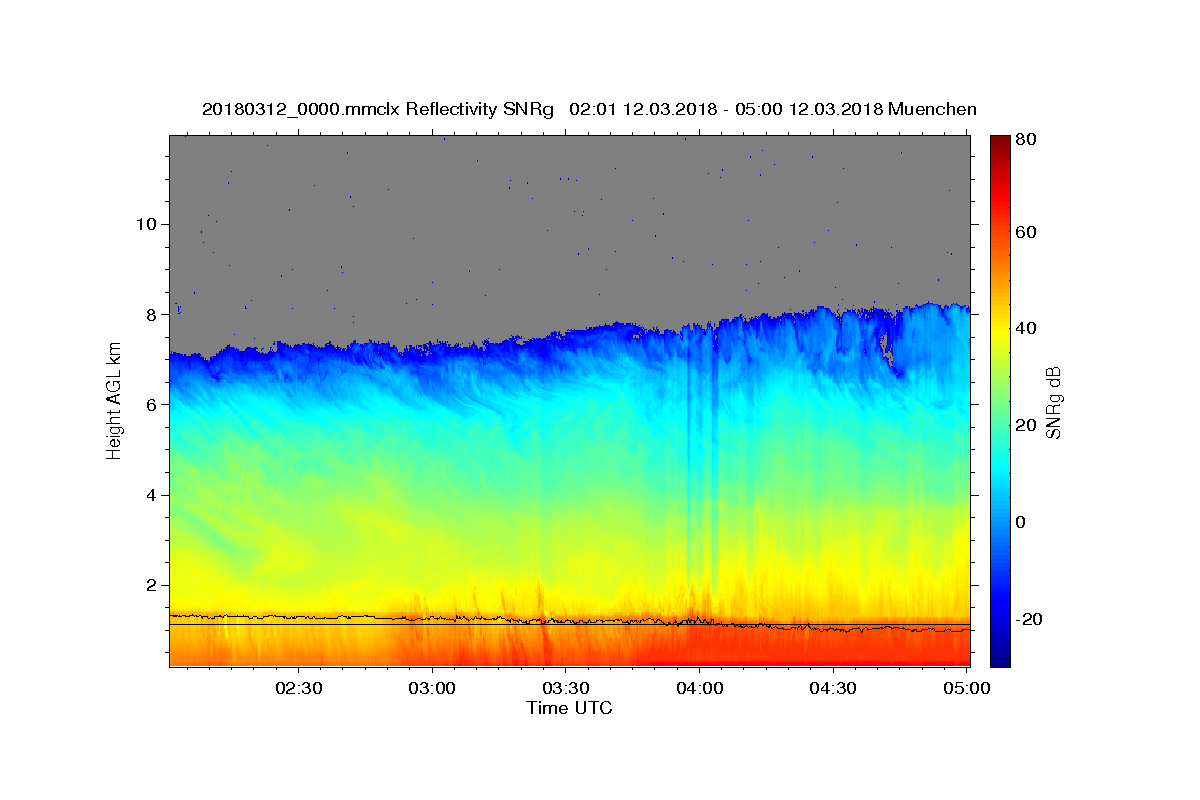The height and width of the screenshot is (800, 1200).
Task: Click the colorbar value 20
Action: point(1027,426)
